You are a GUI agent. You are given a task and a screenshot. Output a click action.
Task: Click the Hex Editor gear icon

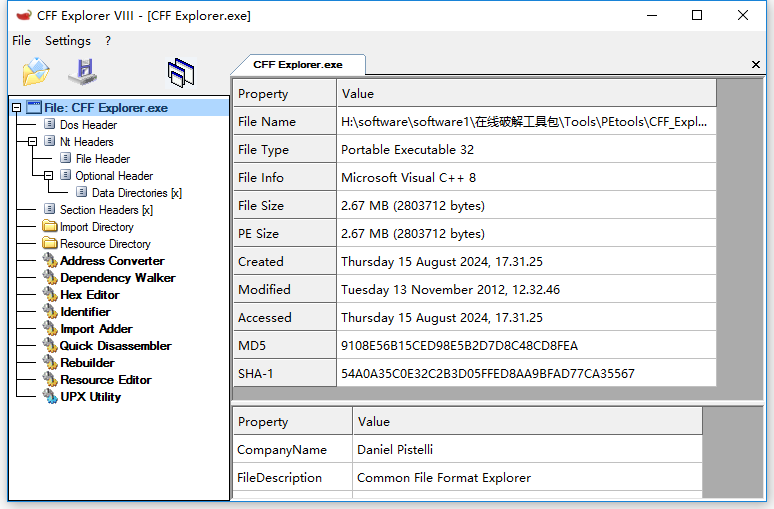pyautogui.click(x=50, y=294)
